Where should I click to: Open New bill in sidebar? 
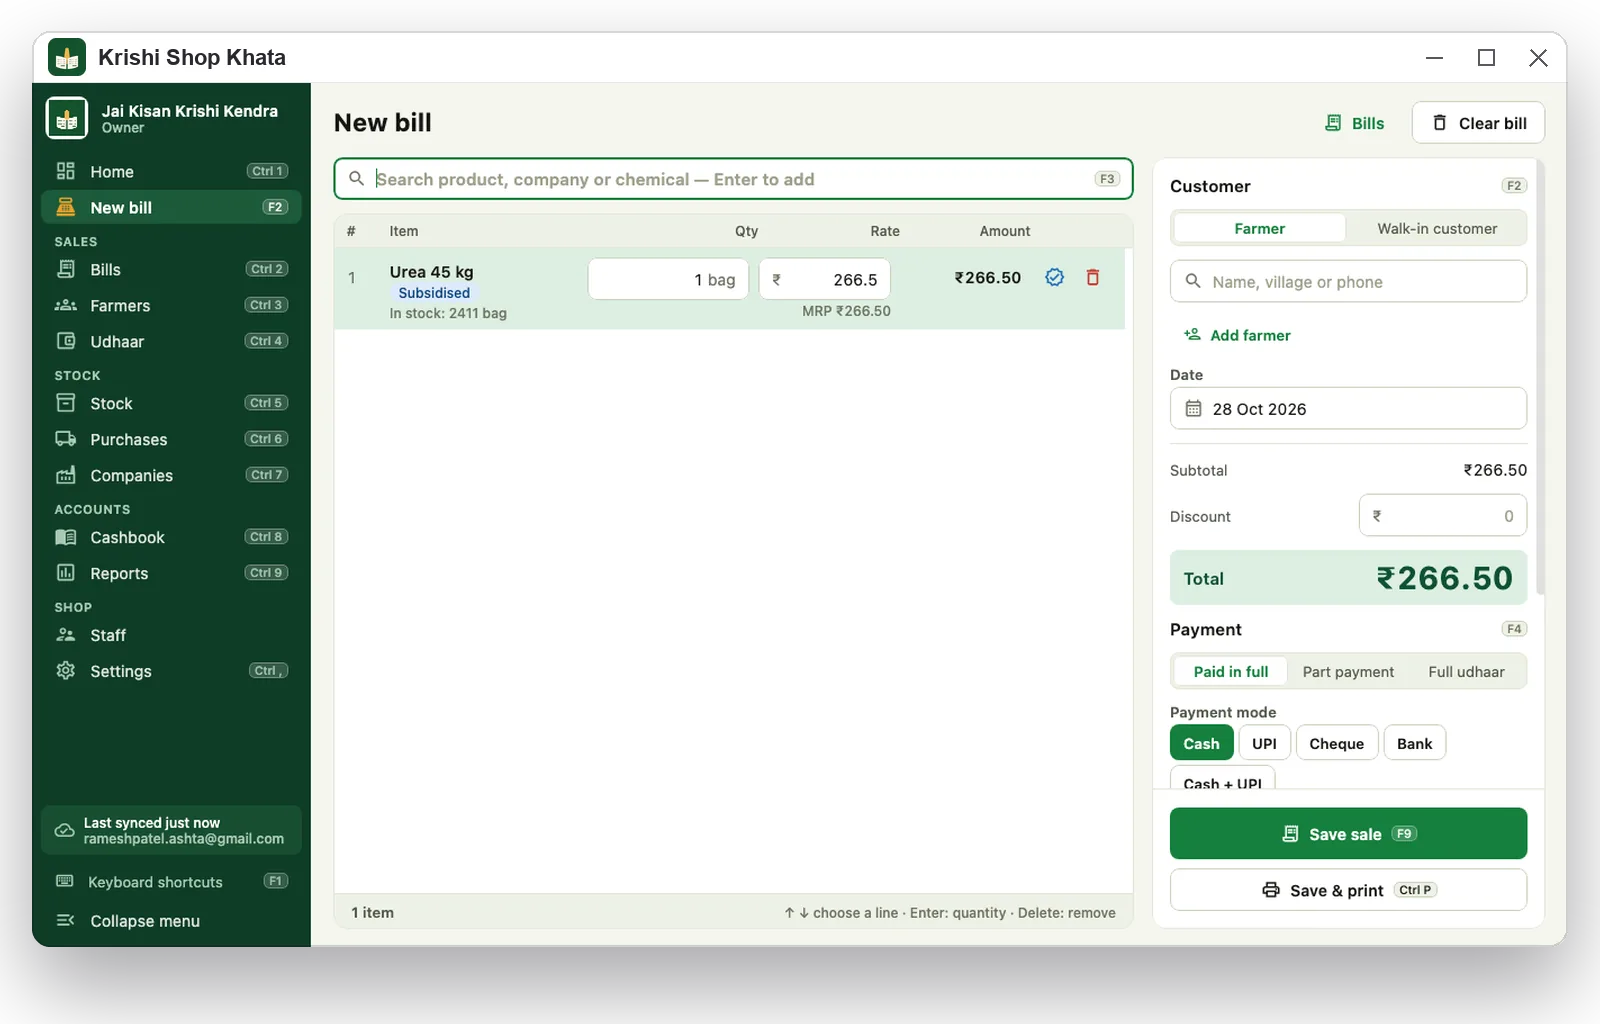[171, 208]
